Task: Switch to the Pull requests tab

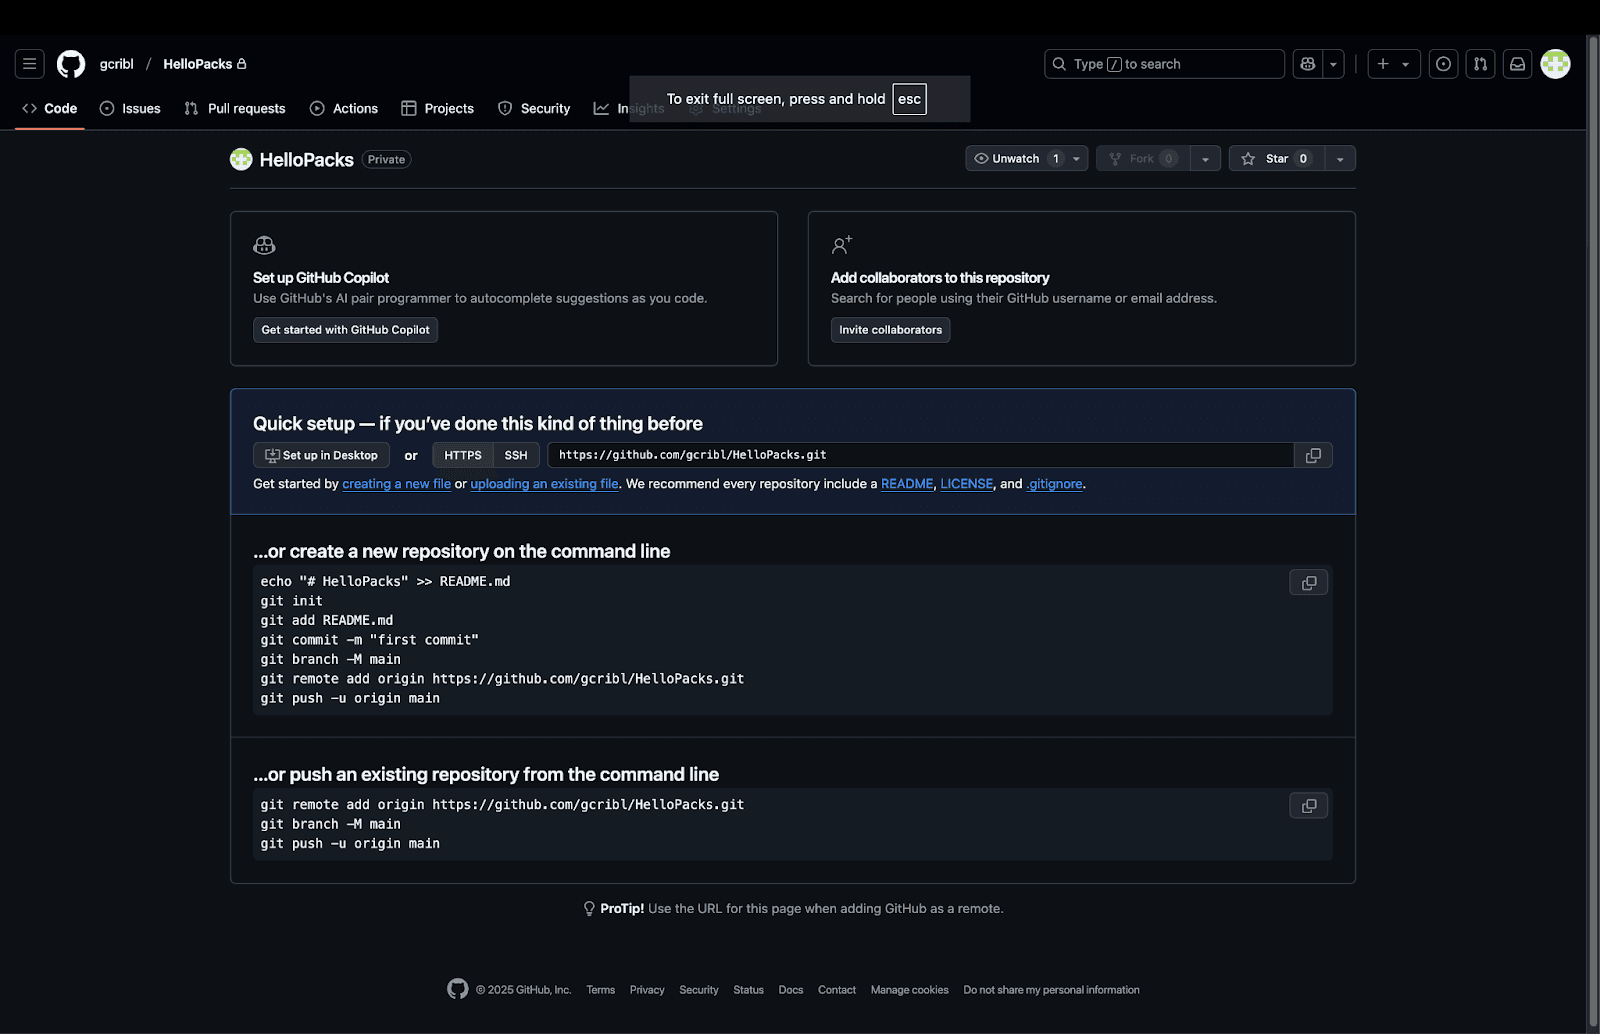Action: [x=235, y=109]
